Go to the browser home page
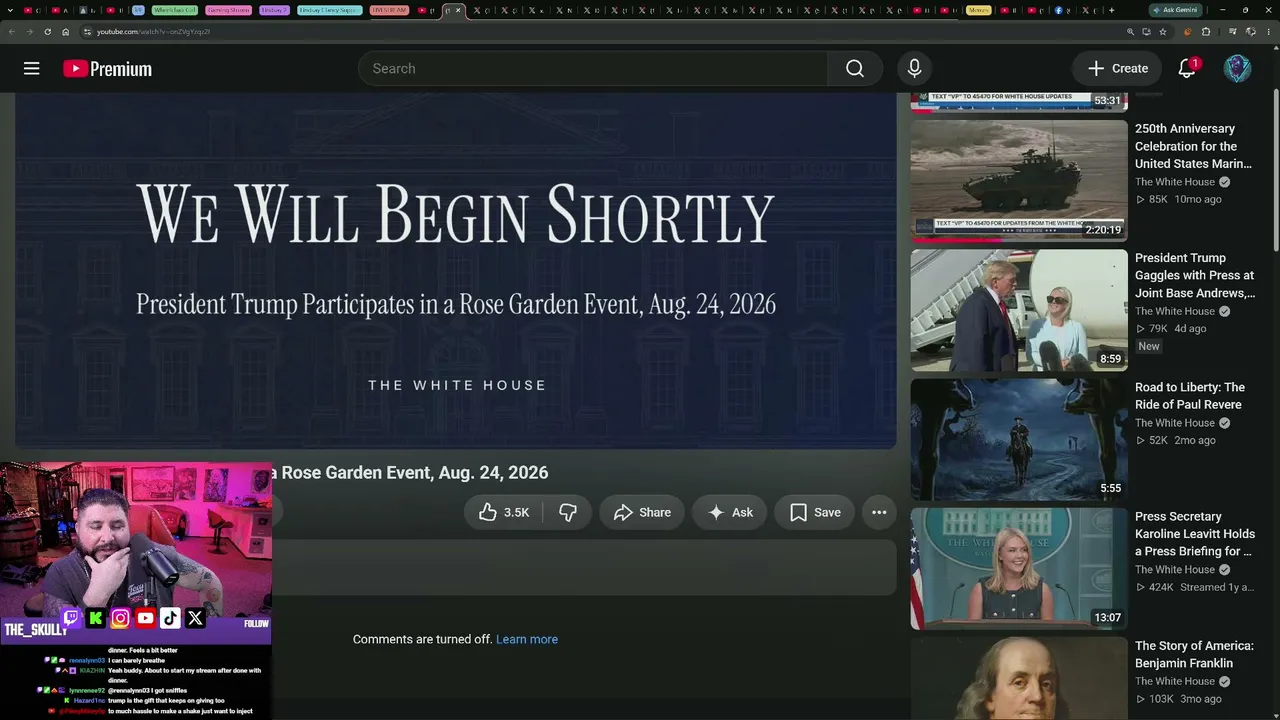The height and width of the screenshot is (720, 1280). point(66,31)
